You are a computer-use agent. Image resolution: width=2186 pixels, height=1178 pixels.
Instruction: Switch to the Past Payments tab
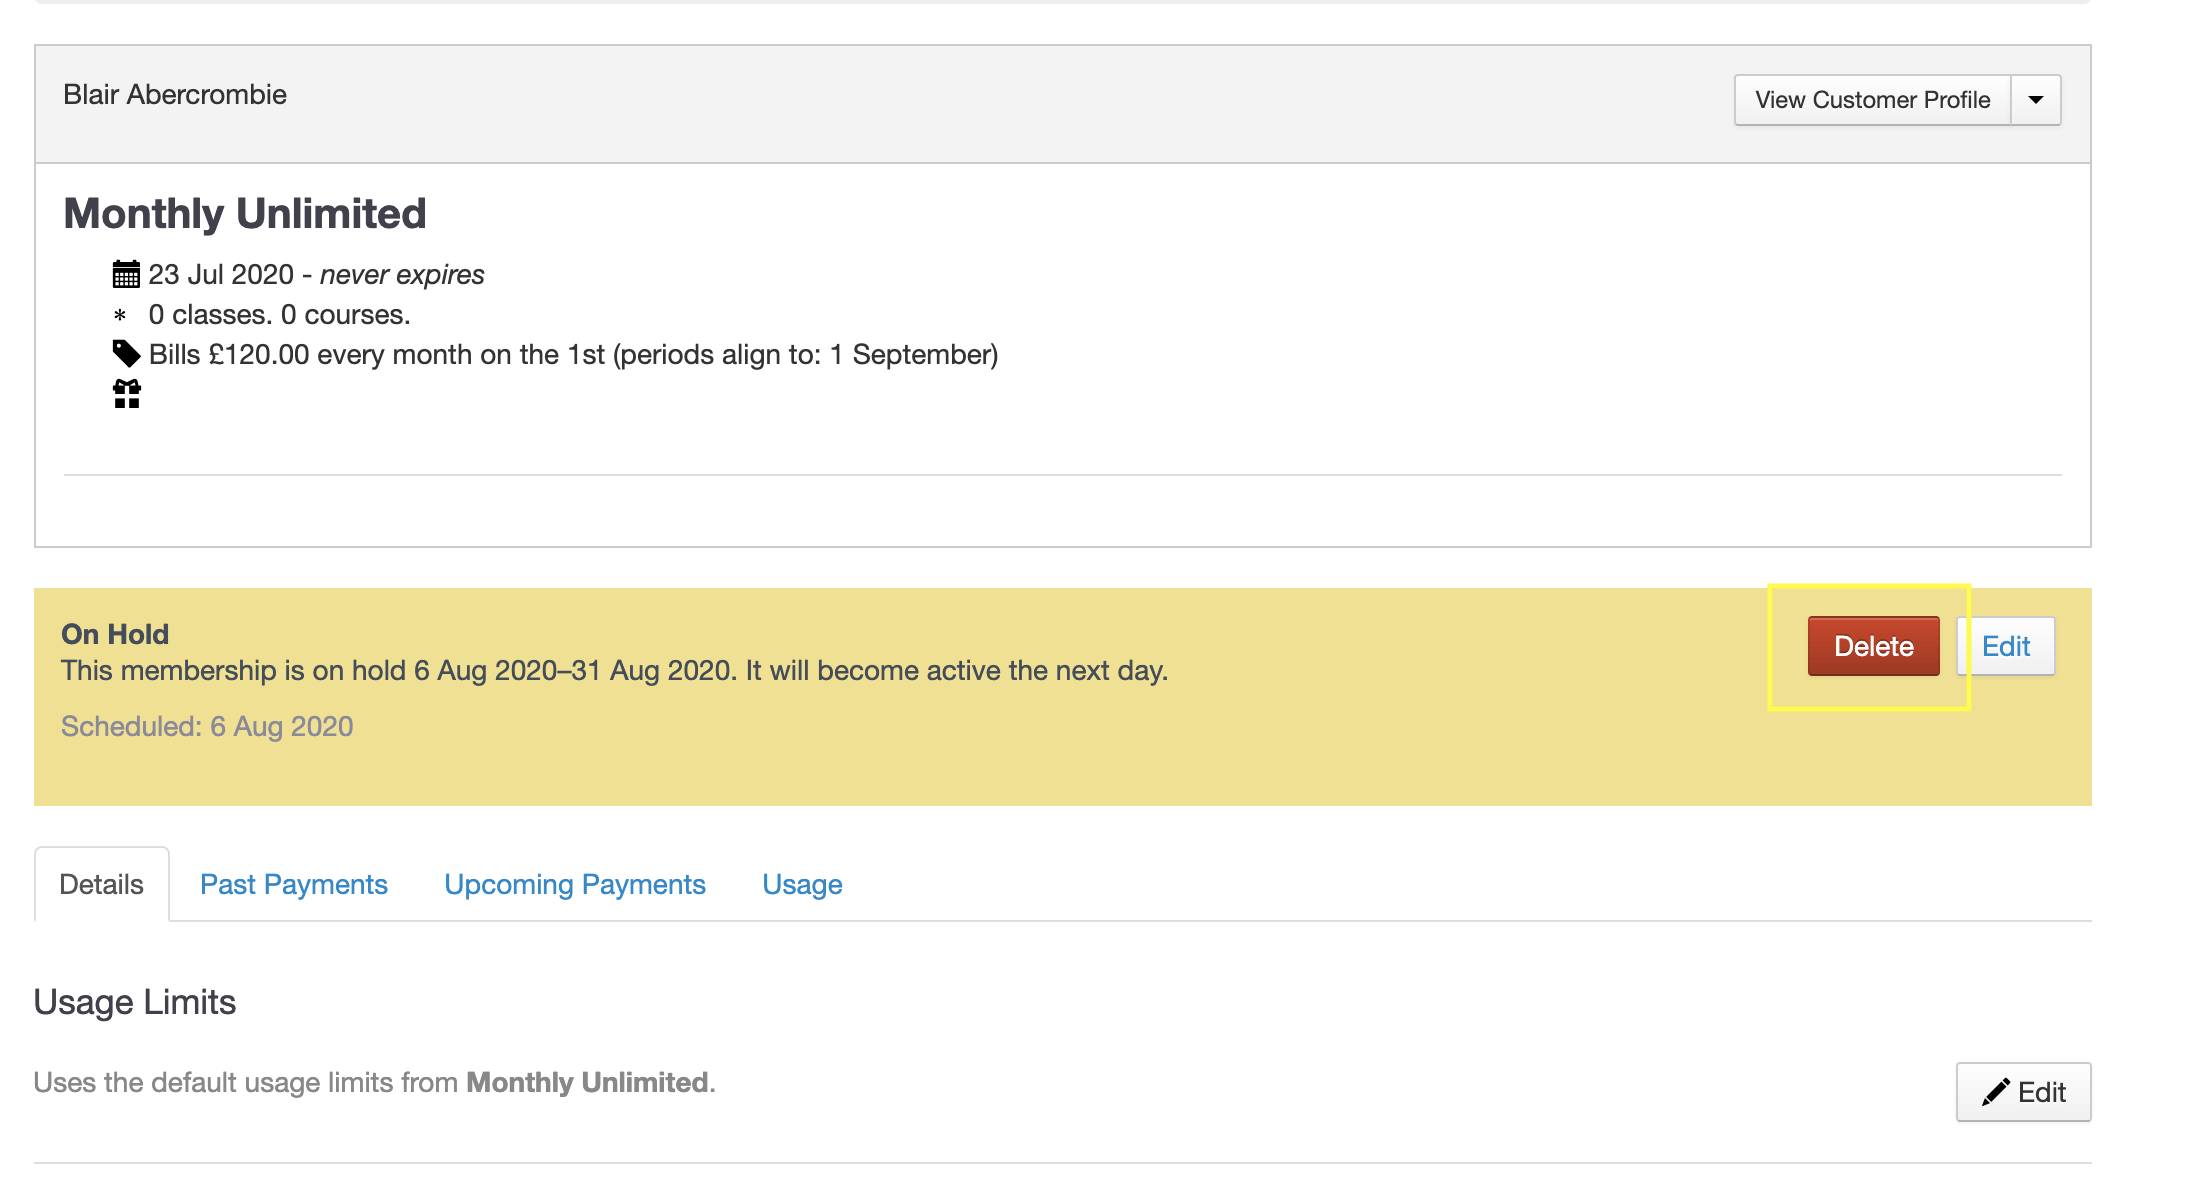tap(293, 884)
